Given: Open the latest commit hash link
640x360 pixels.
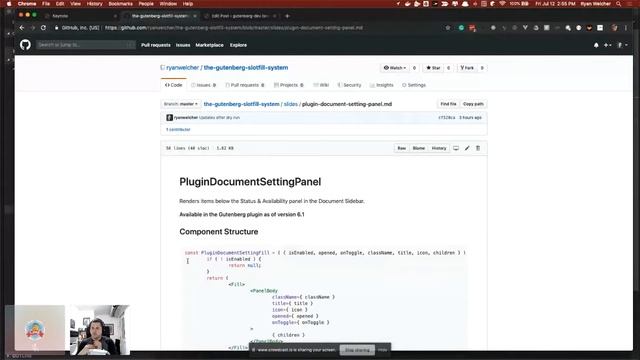Looking at the screenshot, I should tap(447, 118).
